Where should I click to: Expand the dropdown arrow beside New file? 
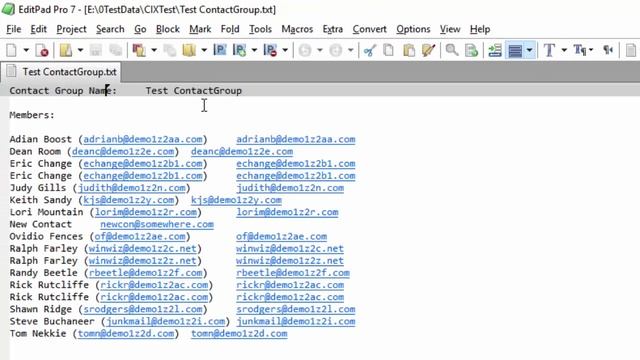[x=26, y=51]
